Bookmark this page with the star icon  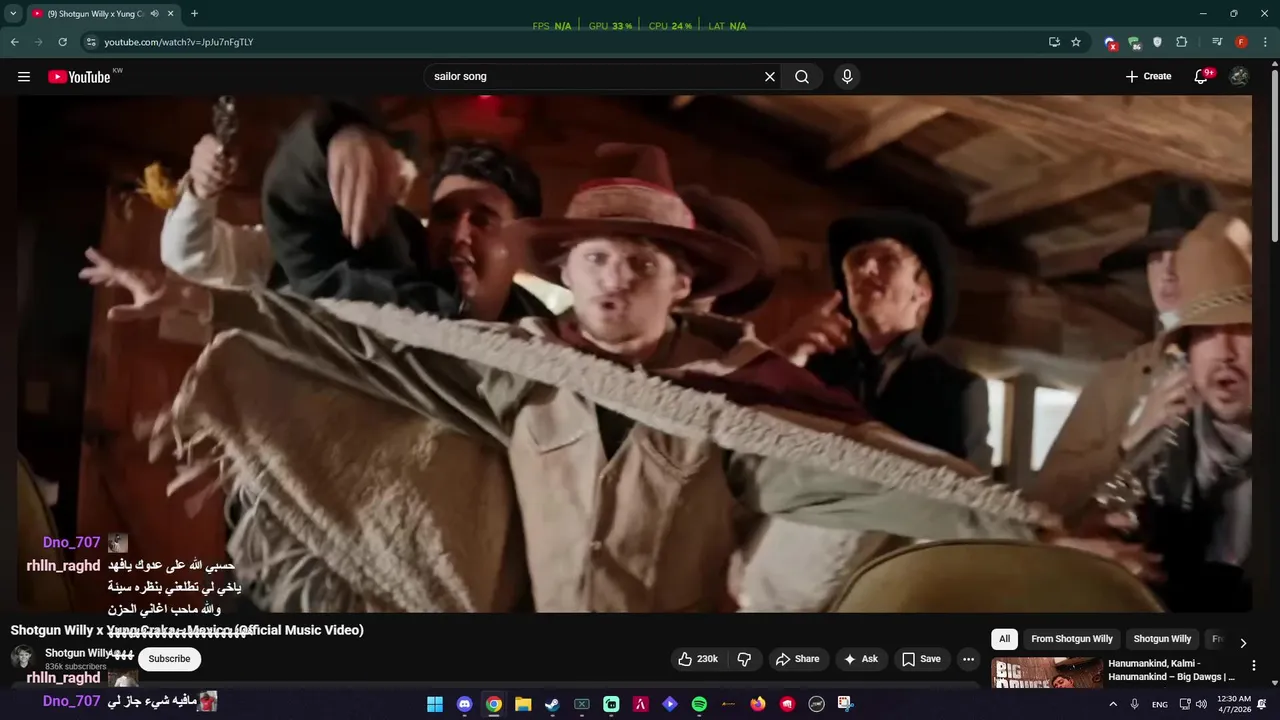coord(1076,42)
